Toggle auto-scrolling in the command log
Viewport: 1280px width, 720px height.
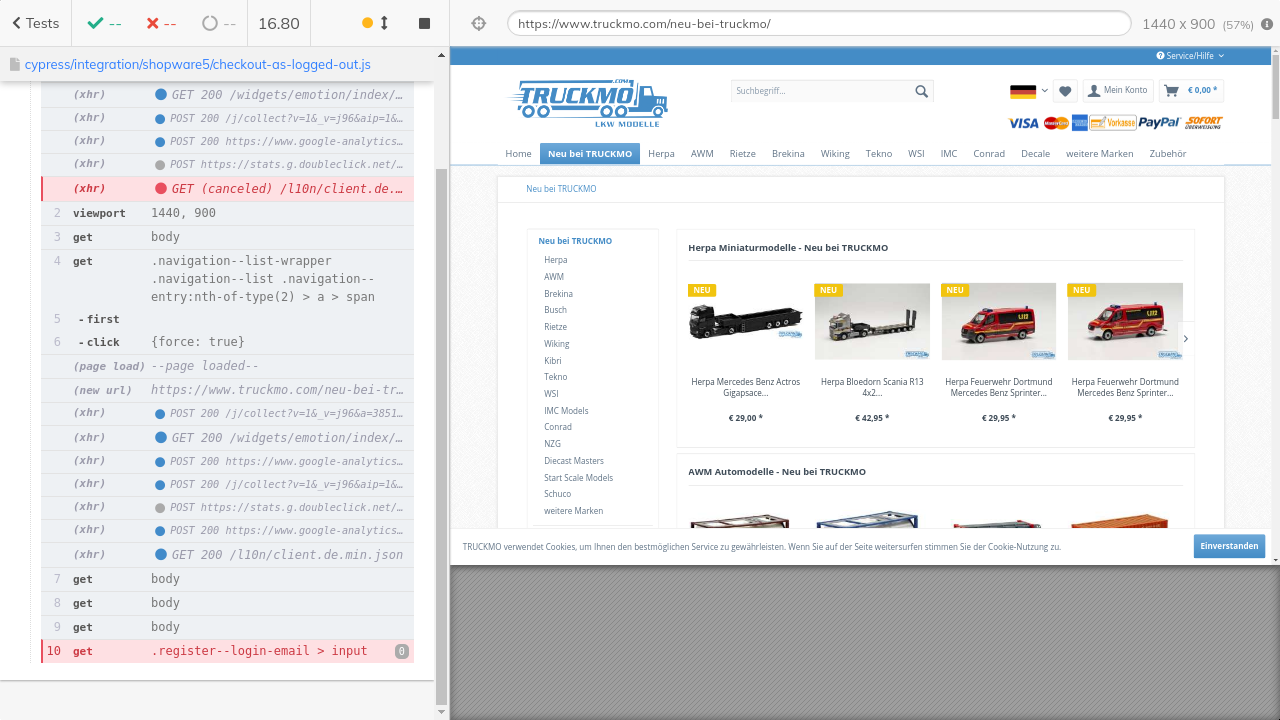(x=376, y=23)
